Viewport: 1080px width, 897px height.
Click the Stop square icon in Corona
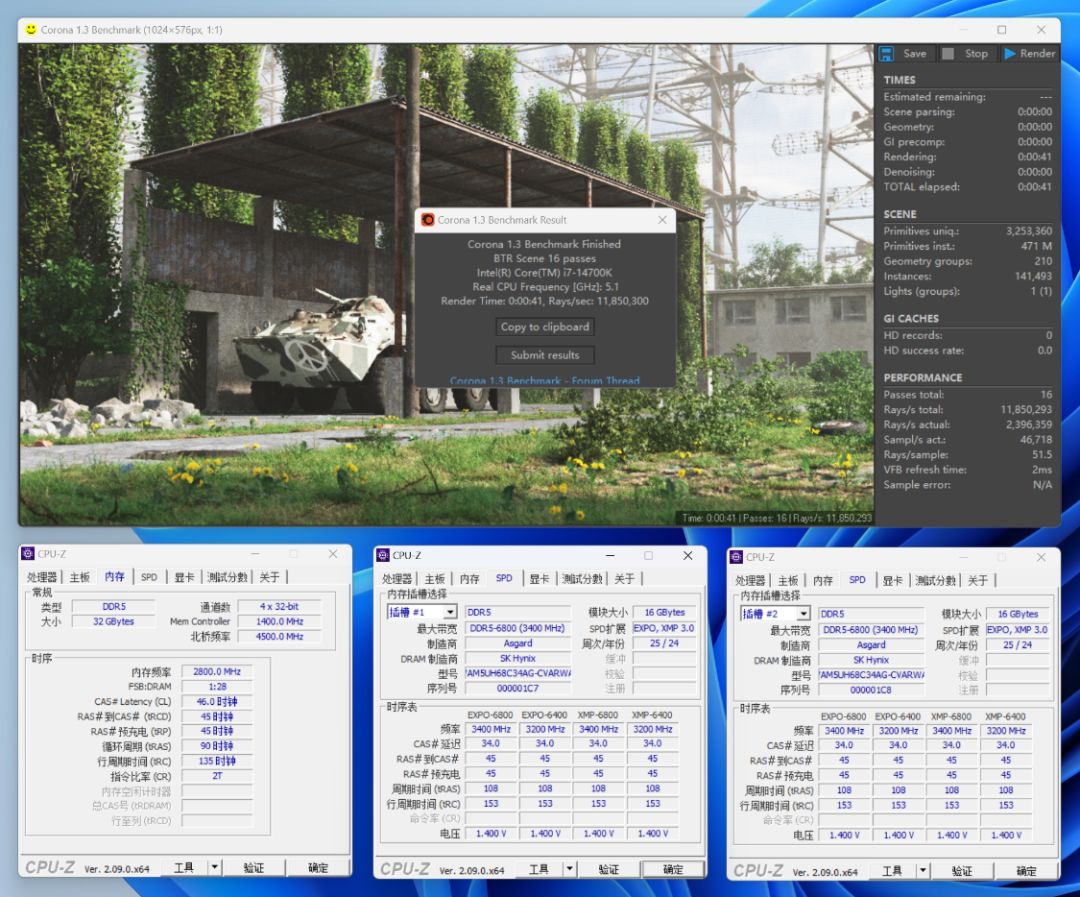click(x=948, y=54)
